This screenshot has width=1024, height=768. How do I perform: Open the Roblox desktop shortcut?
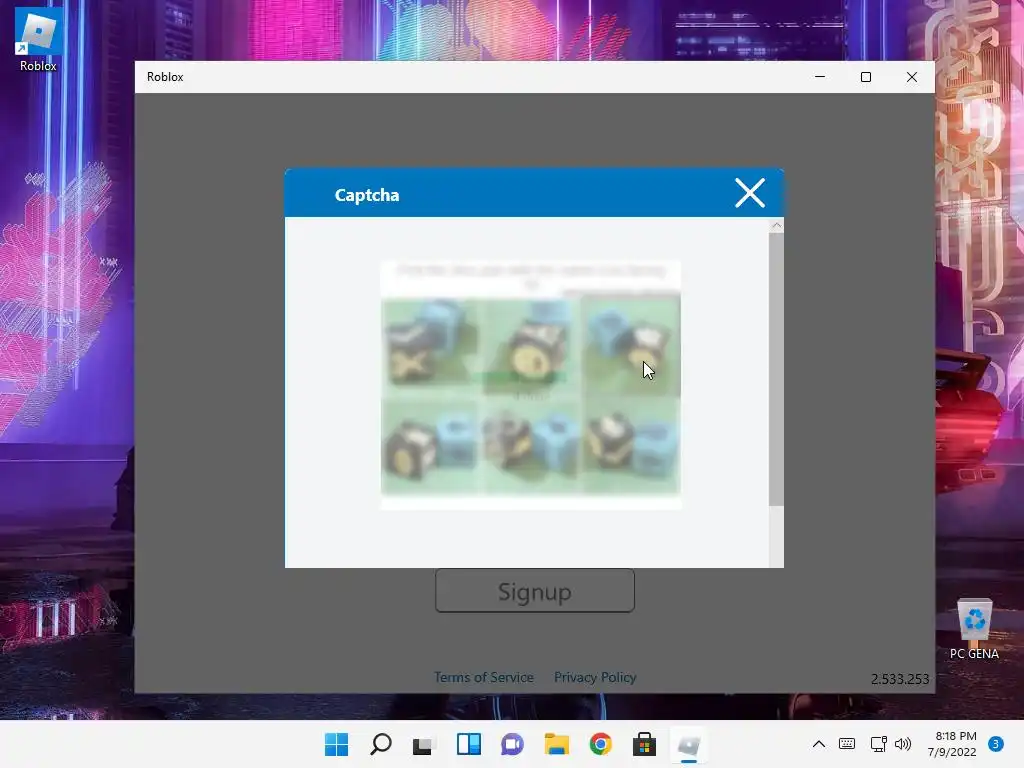[x=38, y=40]
